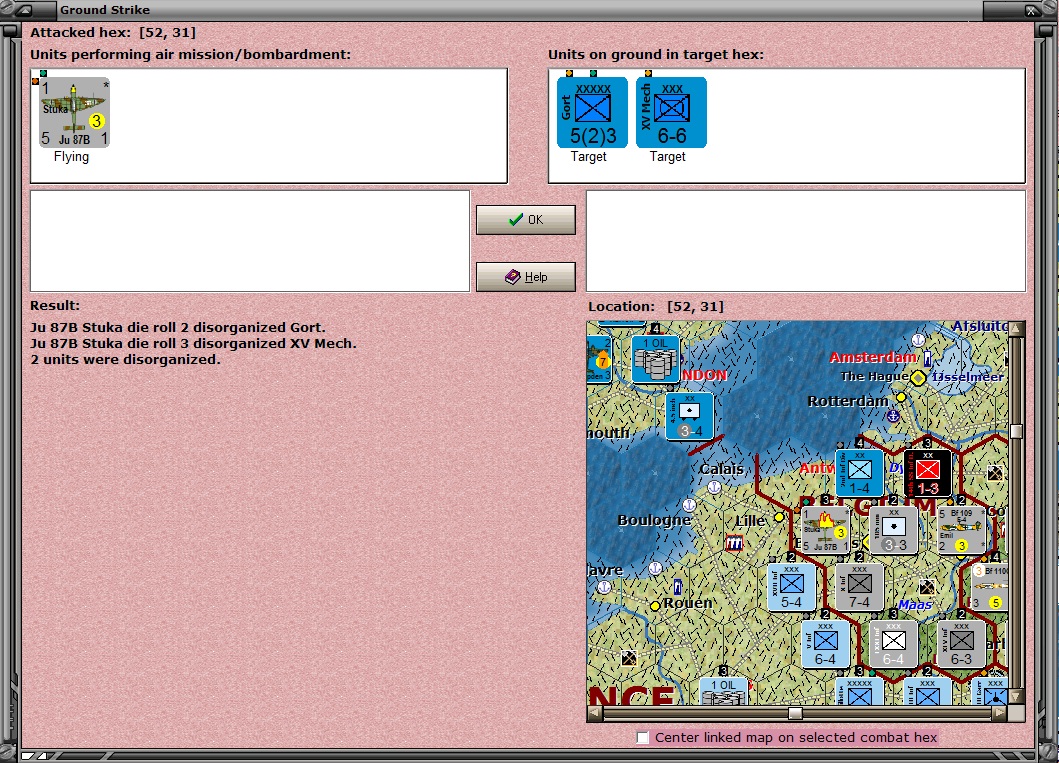Select the XV Mech 6-6 target unit
The height and width of the screenshot is (763, 1059).
point(671,112)
